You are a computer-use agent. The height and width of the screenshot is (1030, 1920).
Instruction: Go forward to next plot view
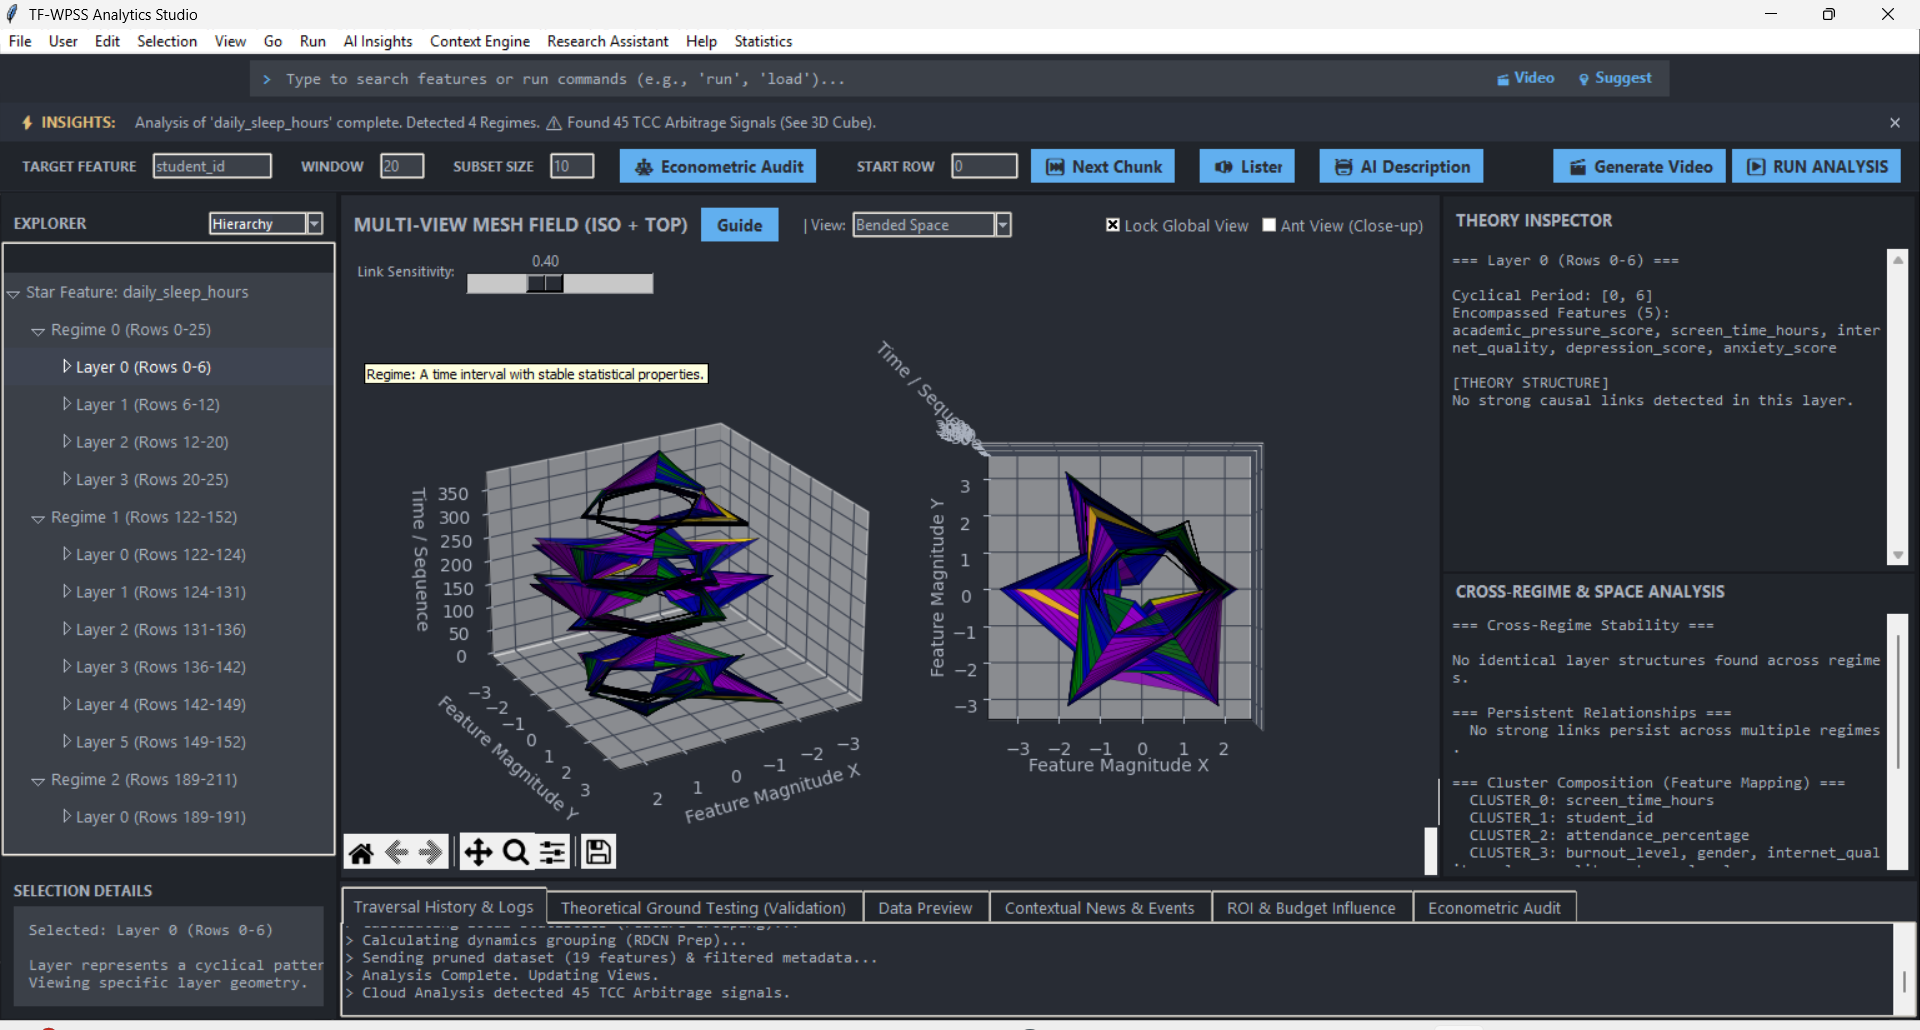[431, 852]
